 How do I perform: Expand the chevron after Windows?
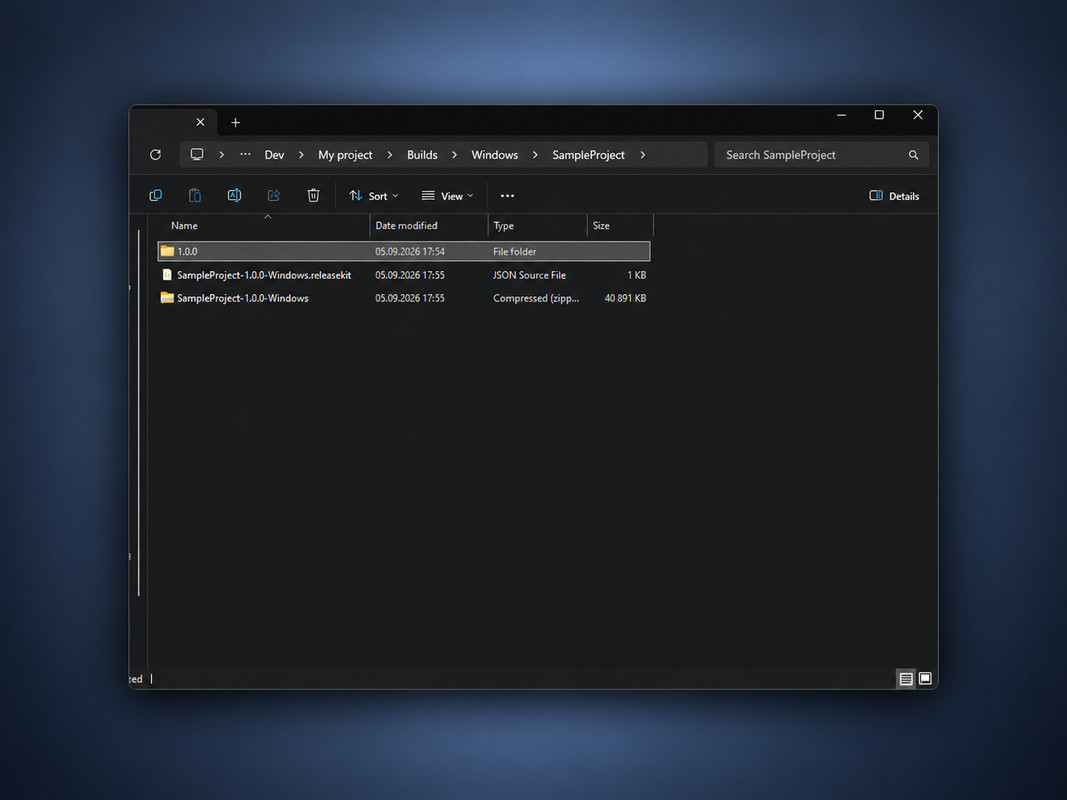click(x=535, y=155)
